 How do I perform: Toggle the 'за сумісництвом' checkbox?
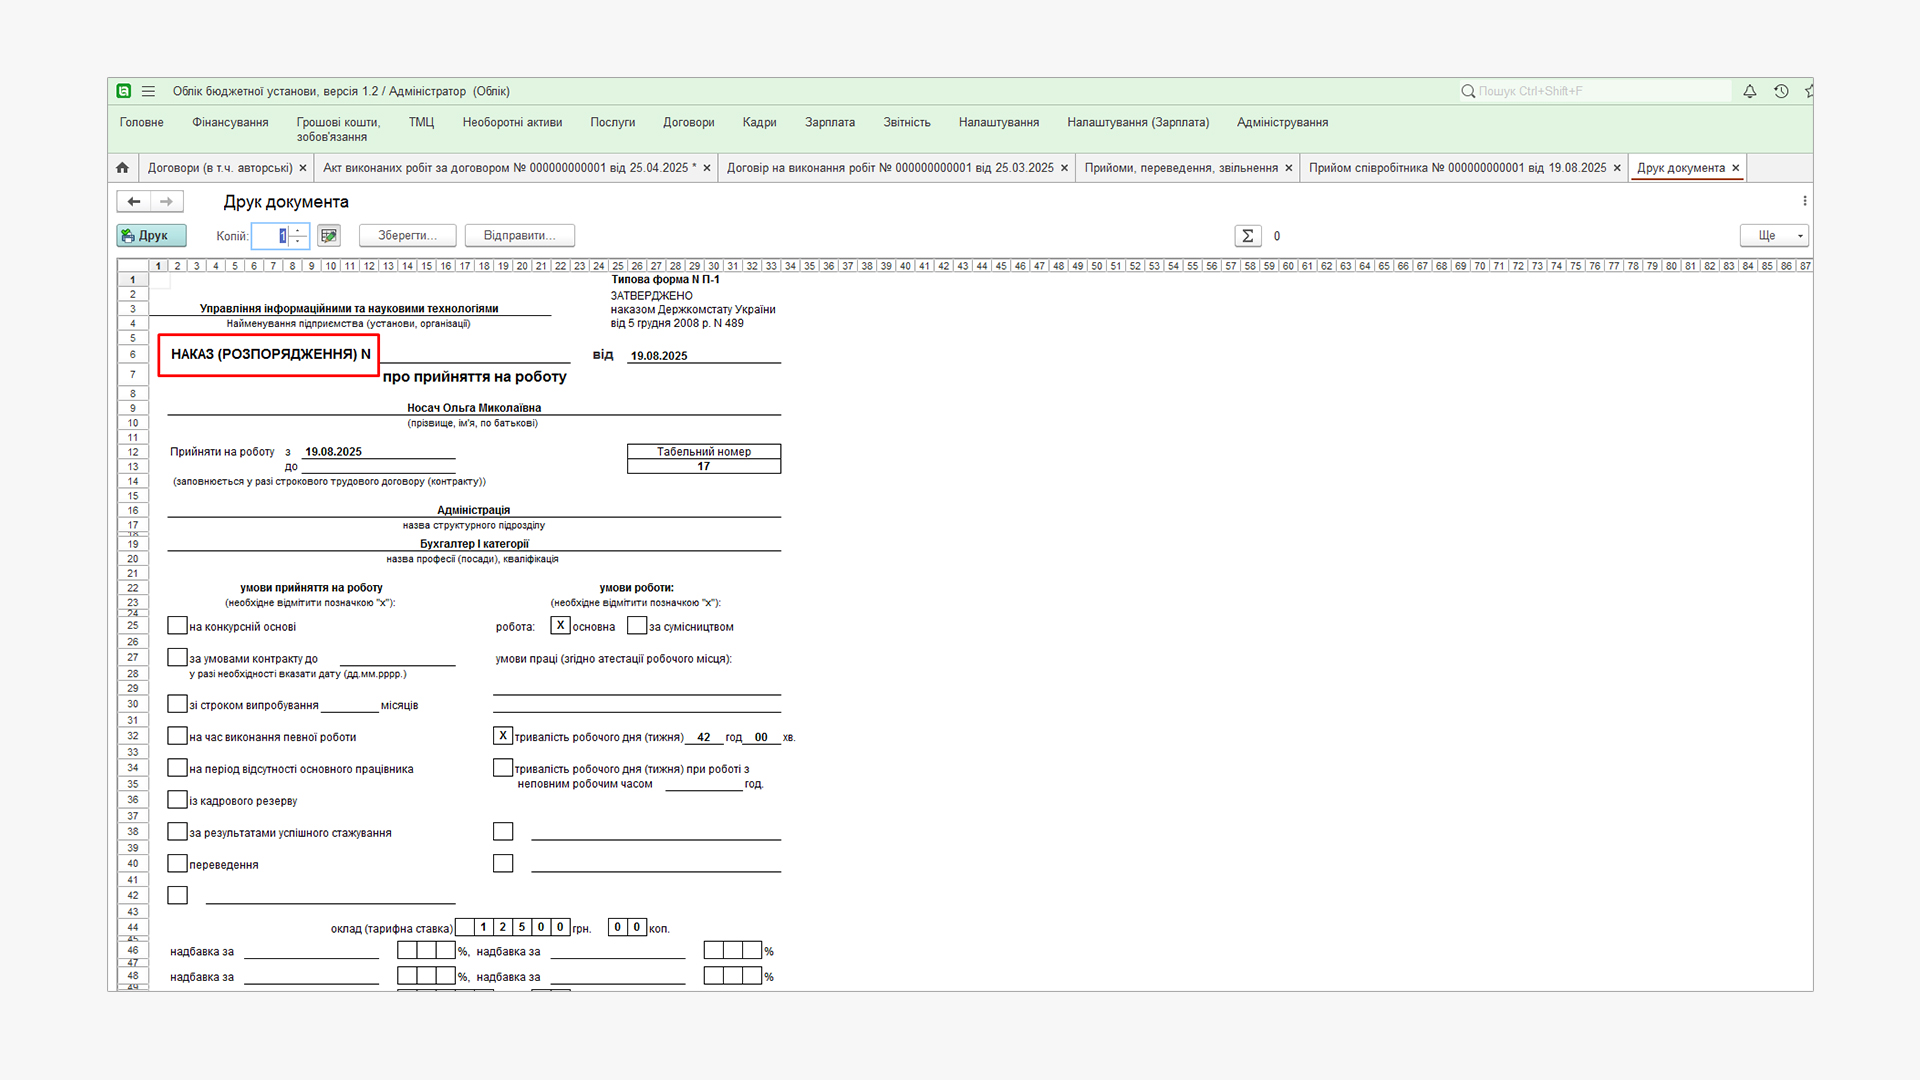click(x=637, y=626)
